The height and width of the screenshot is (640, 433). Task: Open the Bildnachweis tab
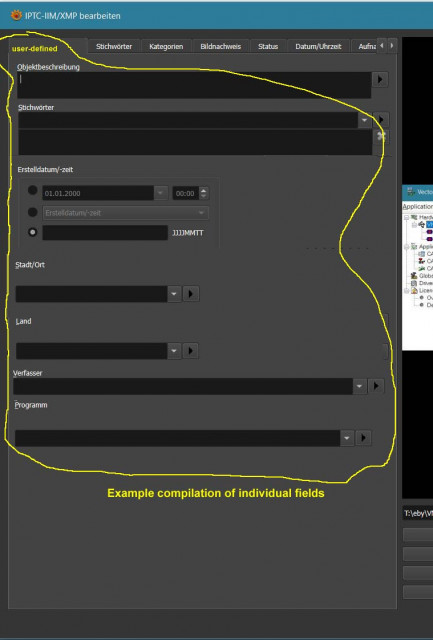[x=220, y=47]
